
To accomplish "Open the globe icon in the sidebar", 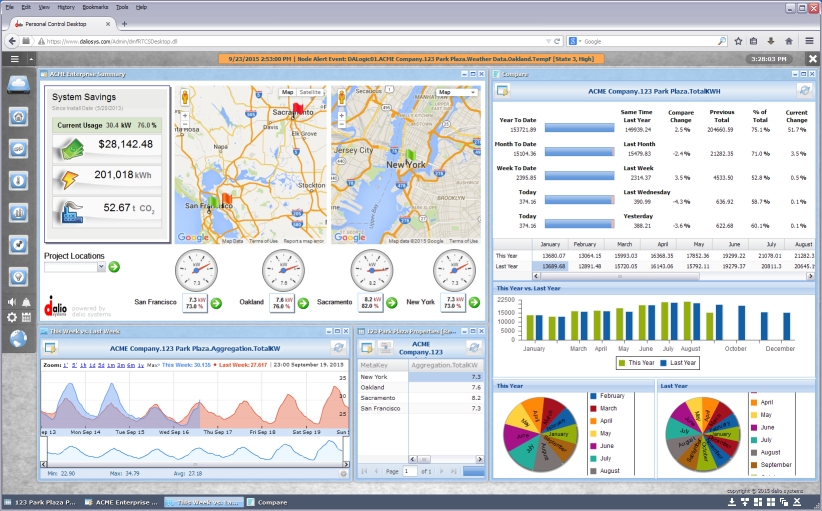I will 18,338.
